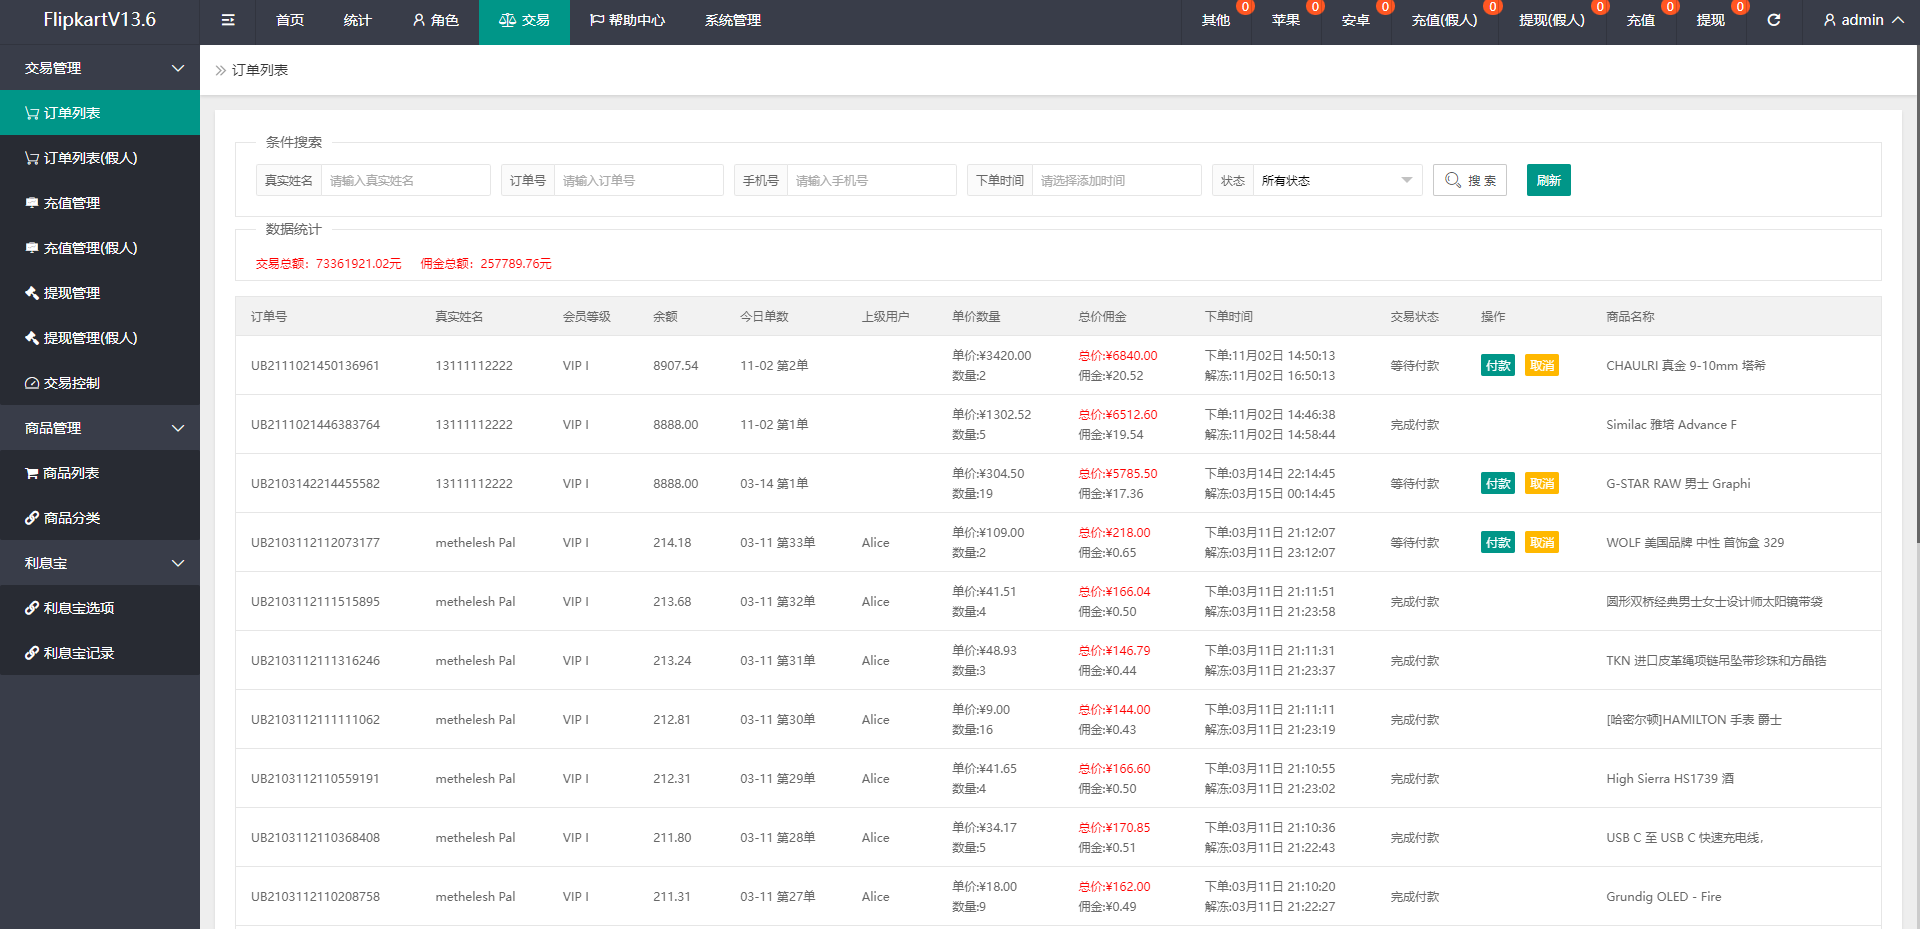Click the 订单号 column header
1920x929 pixels.
269,317
